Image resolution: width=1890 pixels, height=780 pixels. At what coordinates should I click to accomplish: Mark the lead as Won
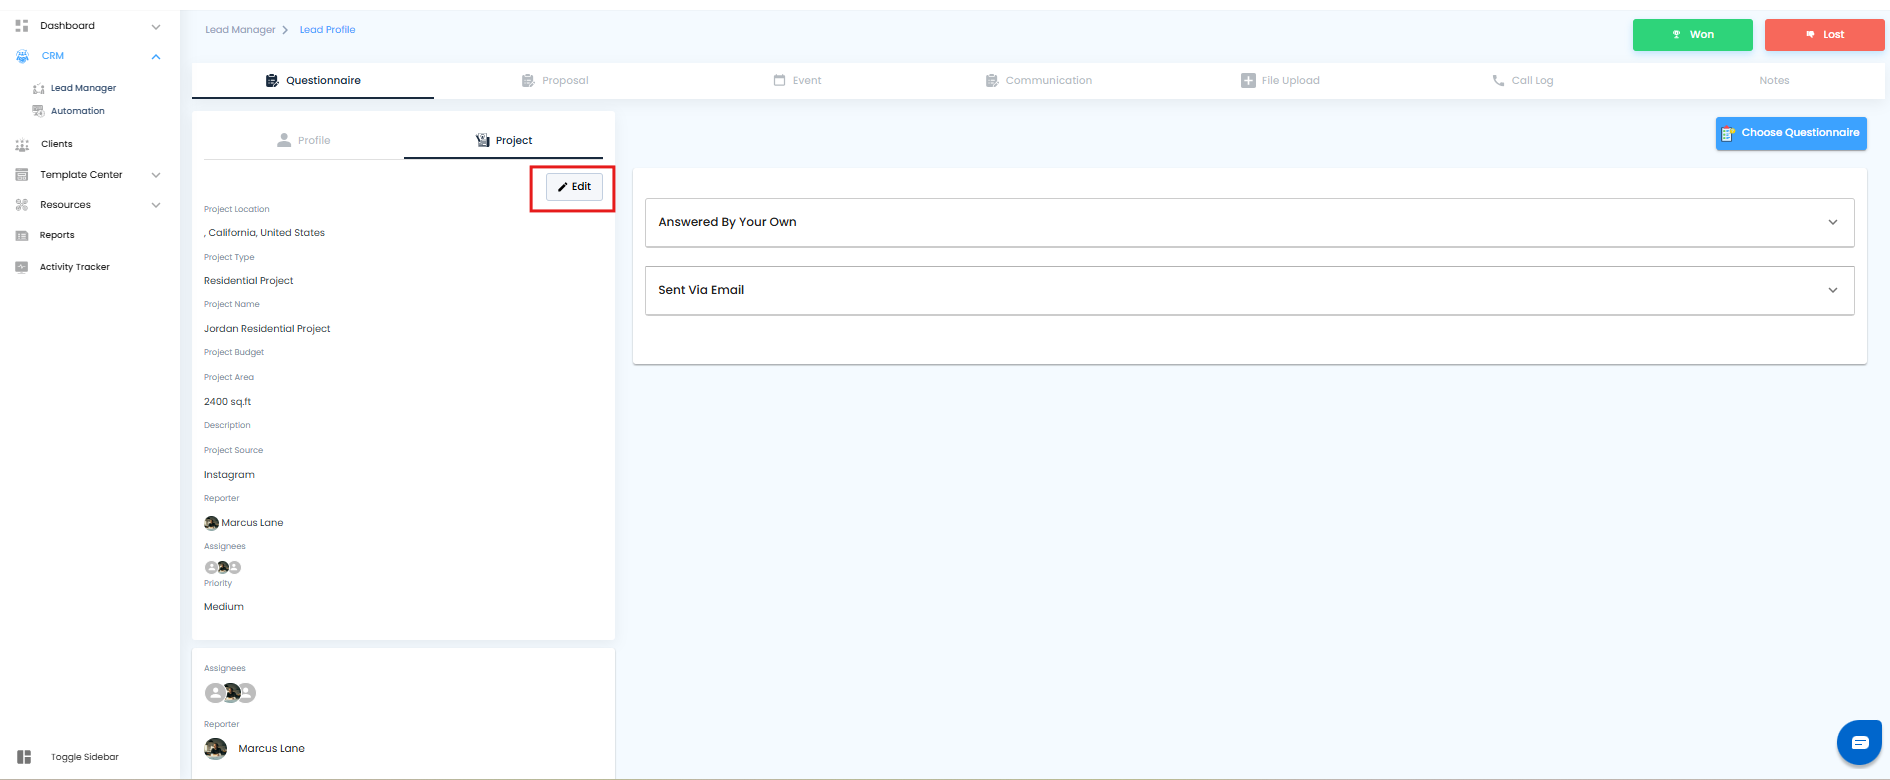click(1693, 34)
